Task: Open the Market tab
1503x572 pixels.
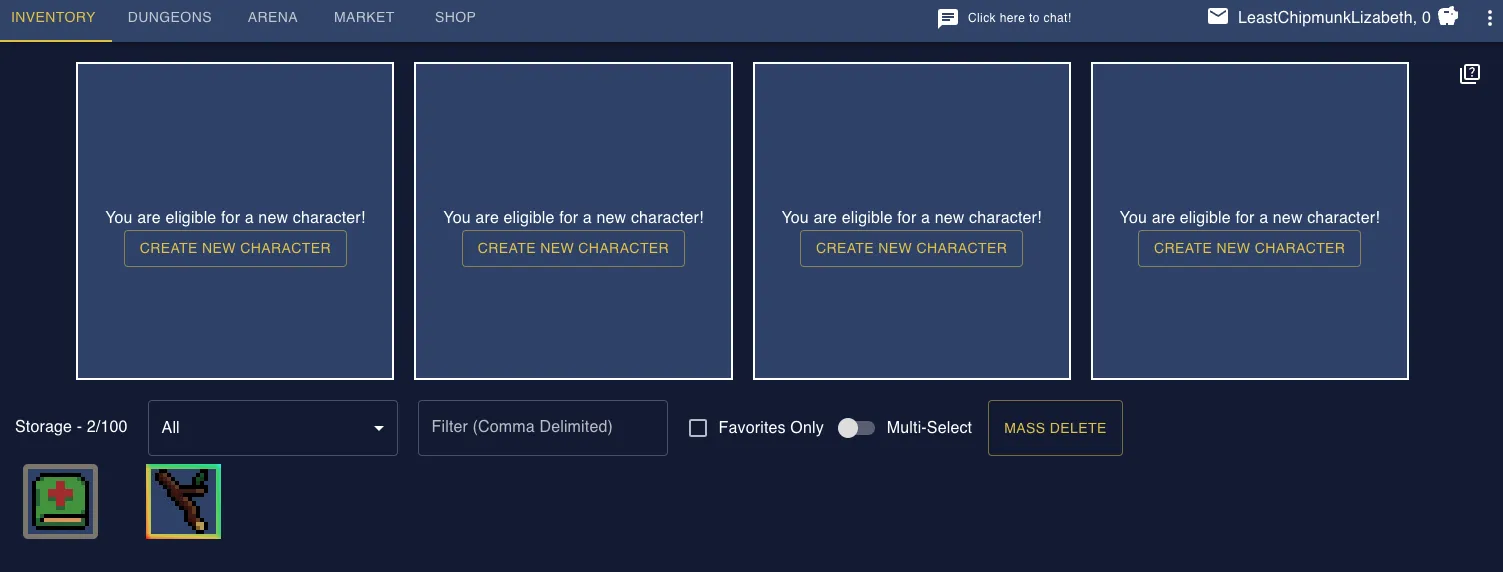Action: click(364, 18)
